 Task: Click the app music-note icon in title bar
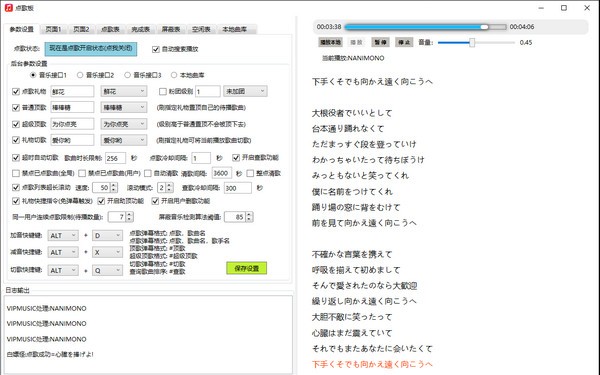(x=8, y=8)
